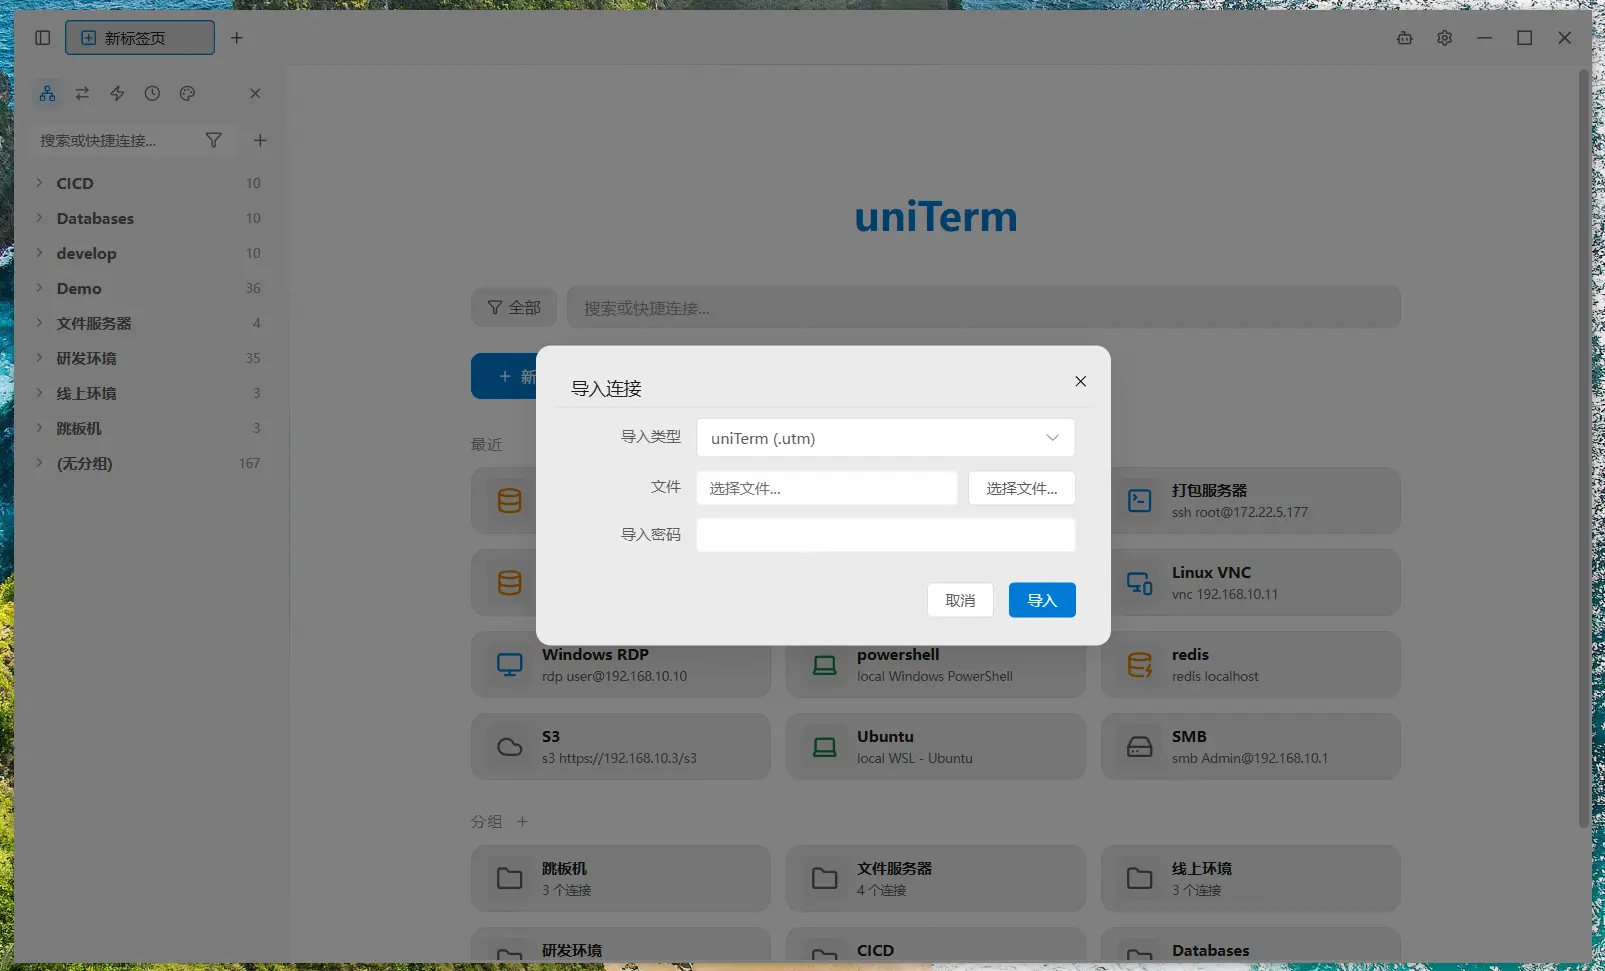The width and height of the screenshot is (1605, 971).
Task: Cancel the import with 取消
Action: pyautogui.click(x=960, y=600)
